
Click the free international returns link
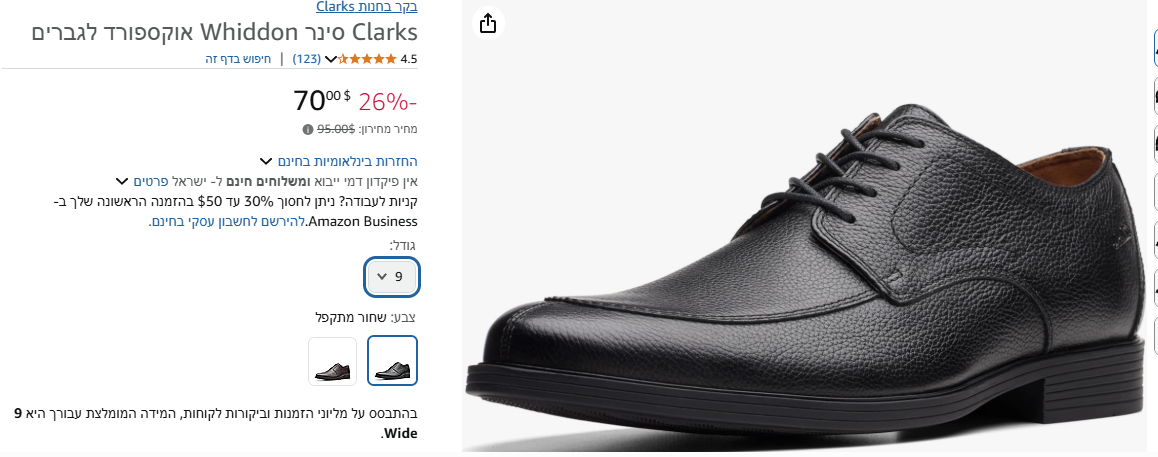coord(347,161)
